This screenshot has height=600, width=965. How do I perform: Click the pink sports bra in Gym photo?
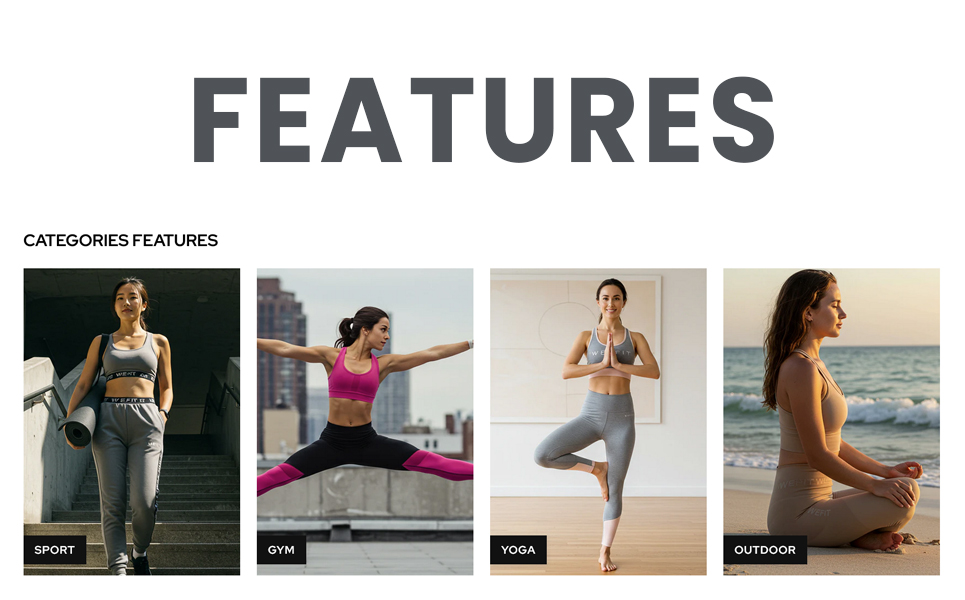[353, 375]
